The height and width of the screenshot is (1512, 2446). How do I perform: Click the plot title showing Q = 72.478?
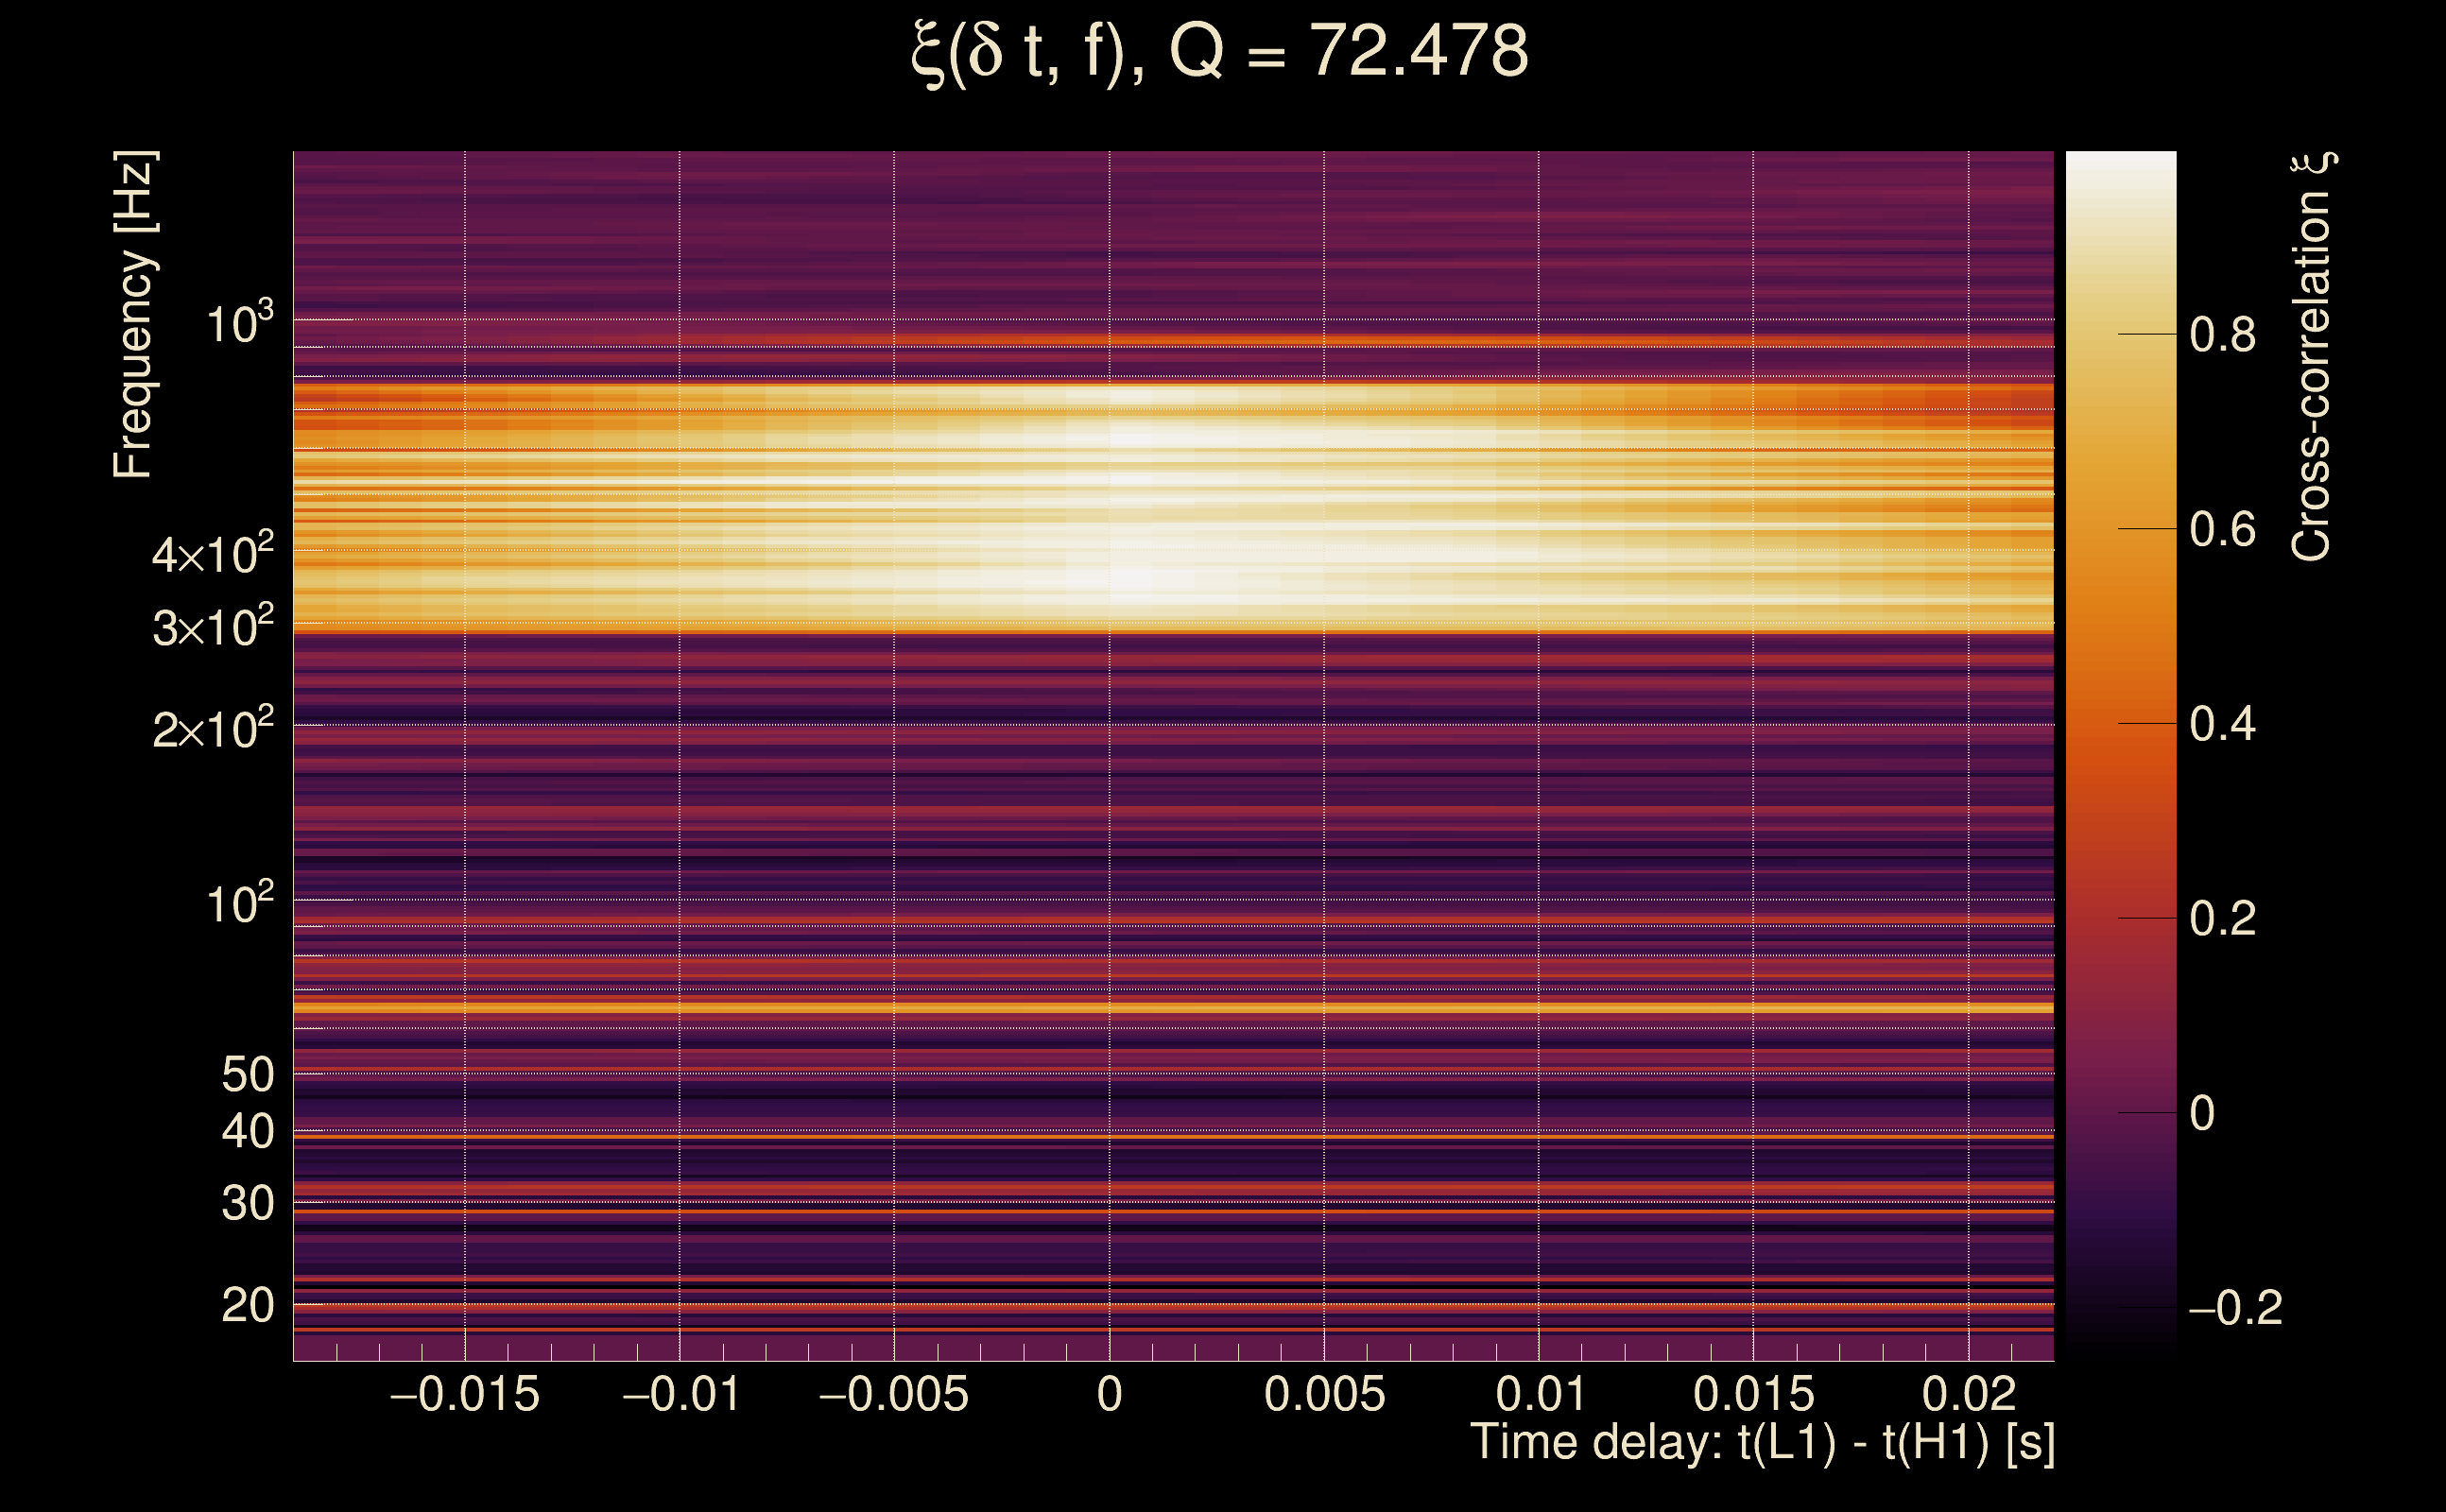click(1220, 52)
